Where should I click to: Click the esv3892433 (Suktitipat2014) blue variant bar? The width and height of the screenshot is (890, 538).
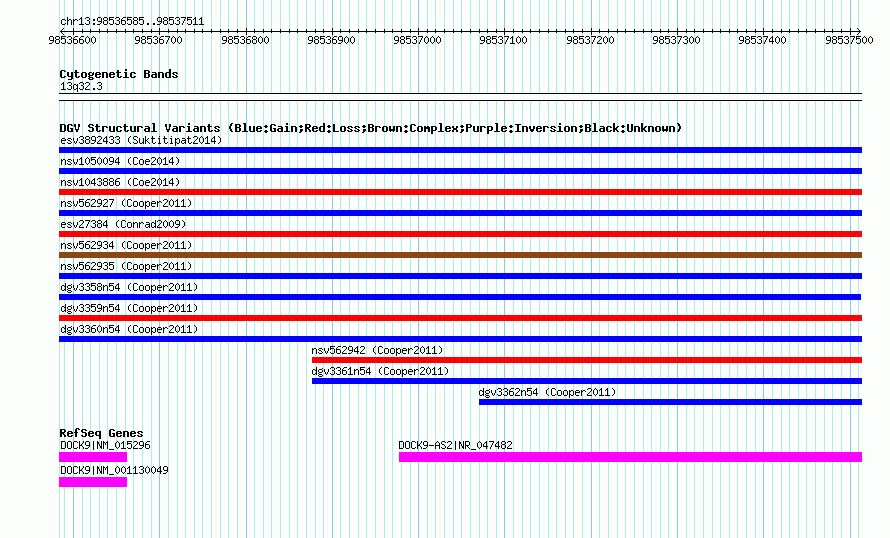(x=460, y=150)
